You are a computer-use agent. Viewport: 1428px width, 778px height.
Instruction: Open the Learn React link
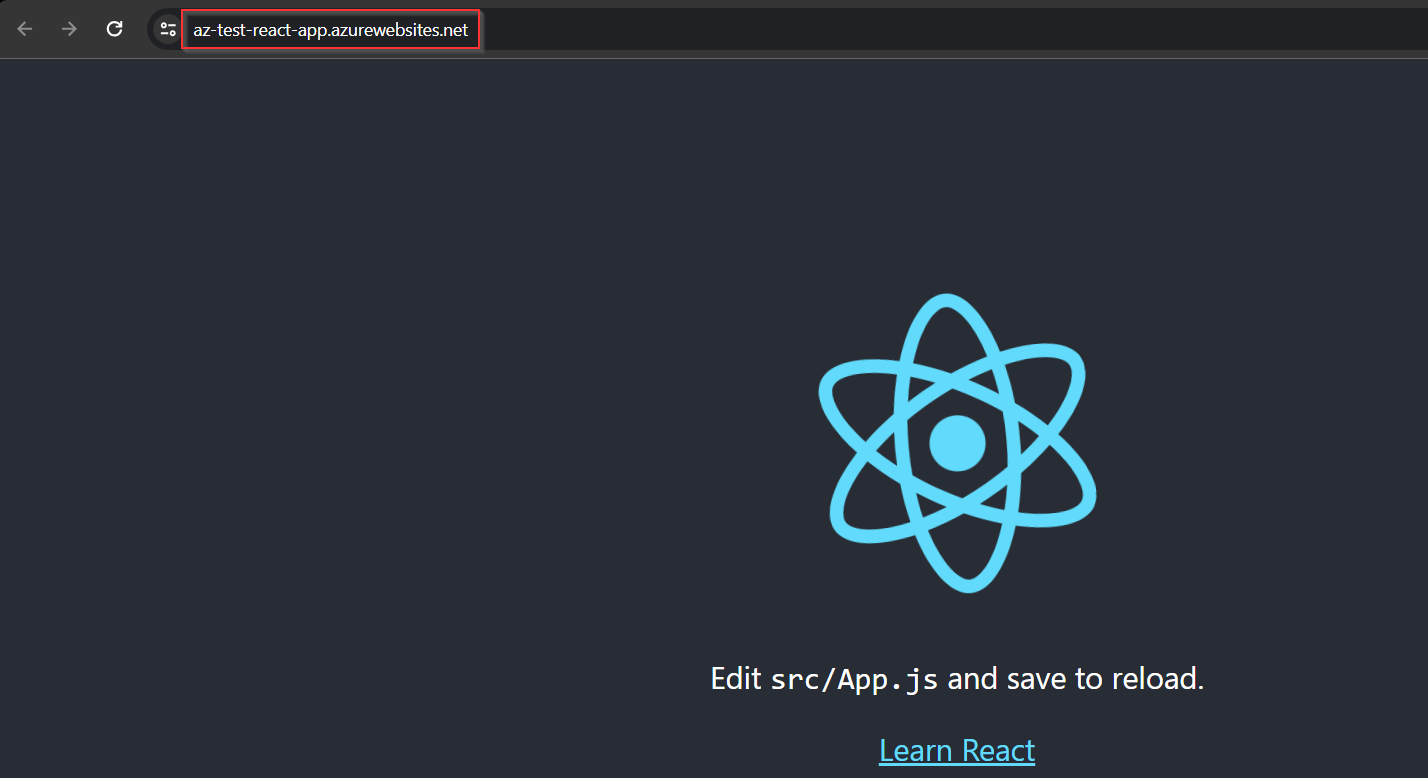[x=957, y=750]
